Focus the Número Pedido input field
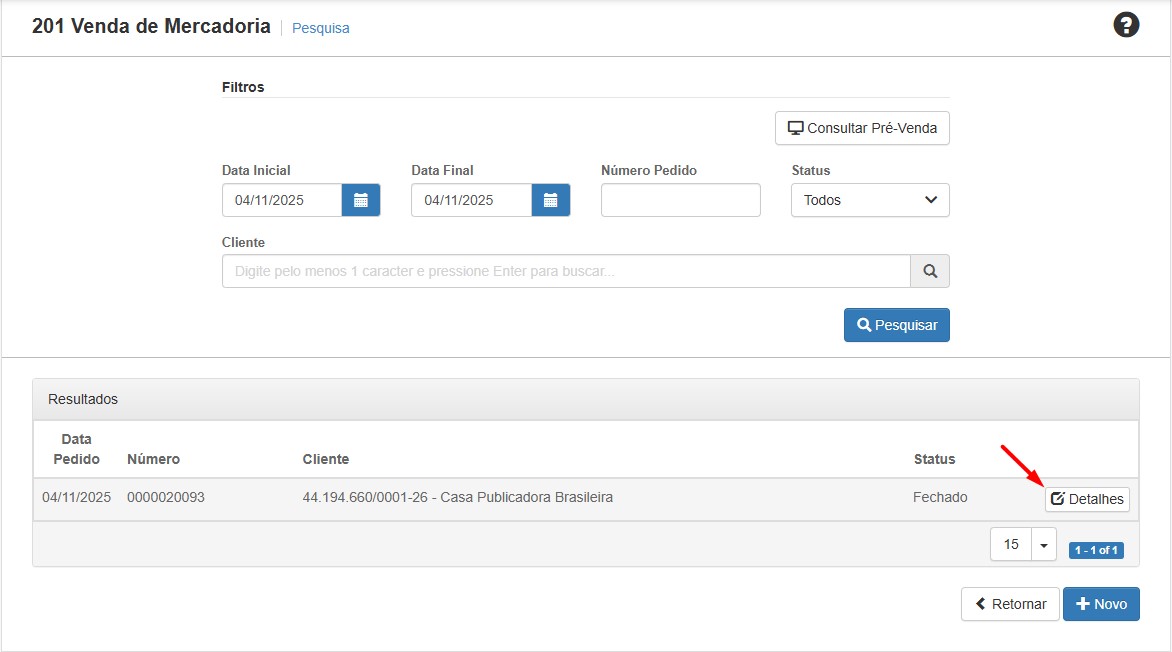Viewport: 1172px width, 652px height. pos(680,200)
